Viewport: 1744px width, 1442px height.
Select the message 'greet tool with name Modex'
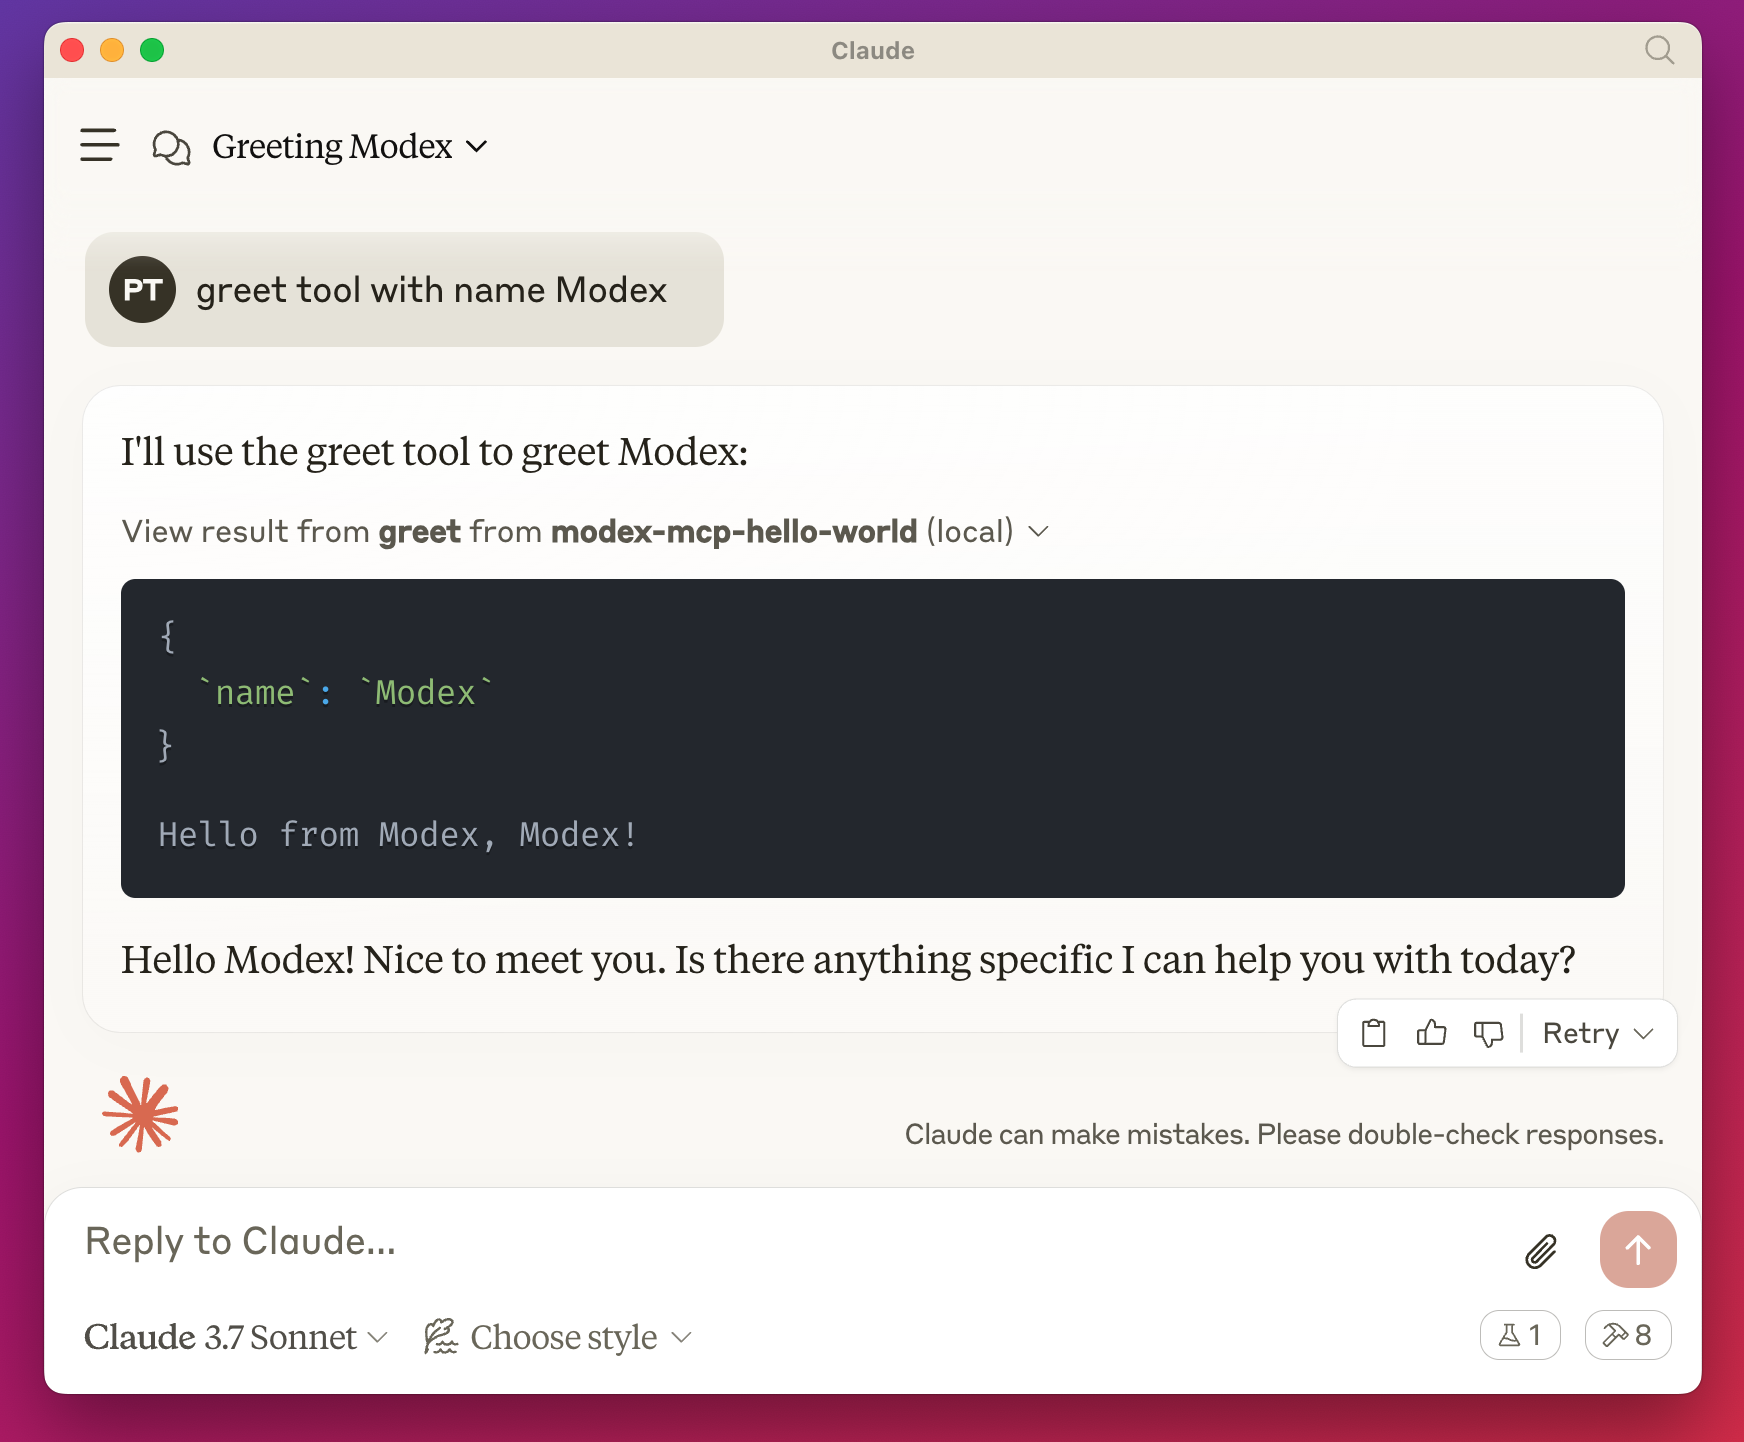coord(431,290)
